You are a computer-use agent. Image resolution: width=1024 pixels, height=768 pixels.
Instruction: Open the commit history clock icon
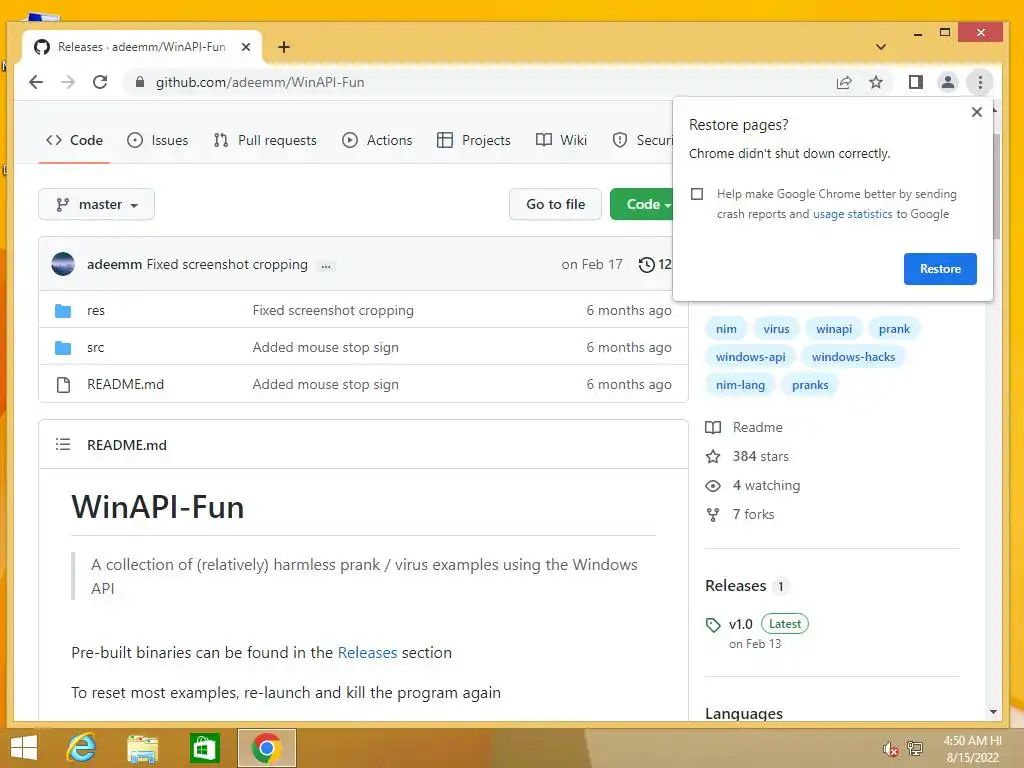(x=646, y=264)
